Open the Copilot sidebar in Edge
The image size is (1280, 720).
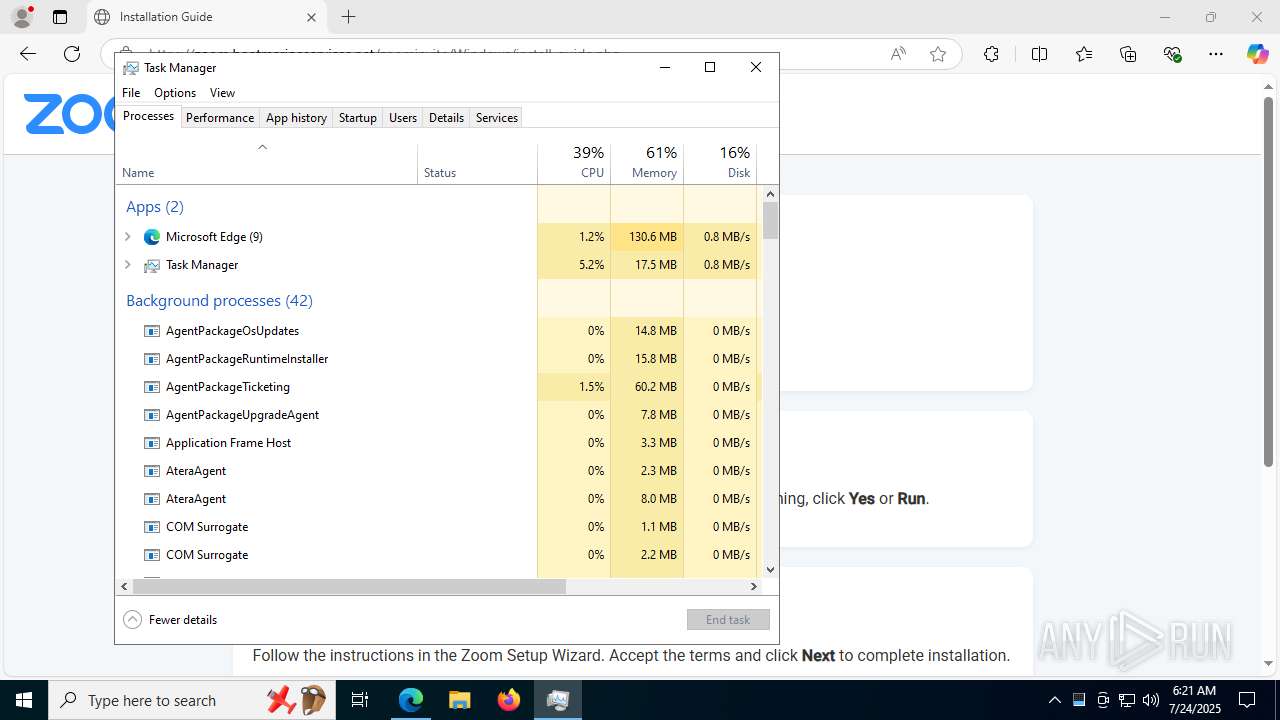pyautogui.click(x=1257, y=54)
